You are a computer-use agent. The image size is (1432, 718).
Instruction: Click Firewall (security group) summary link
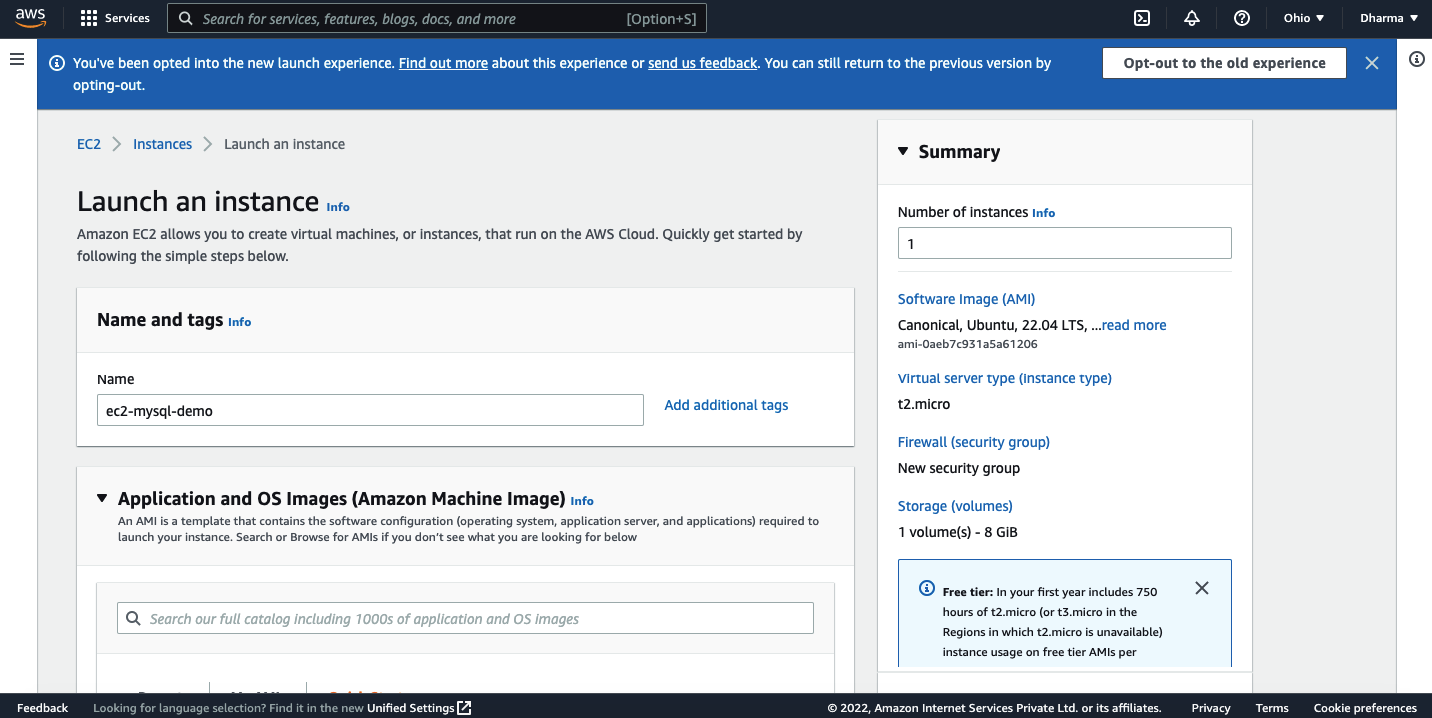[x=974, y=442]
